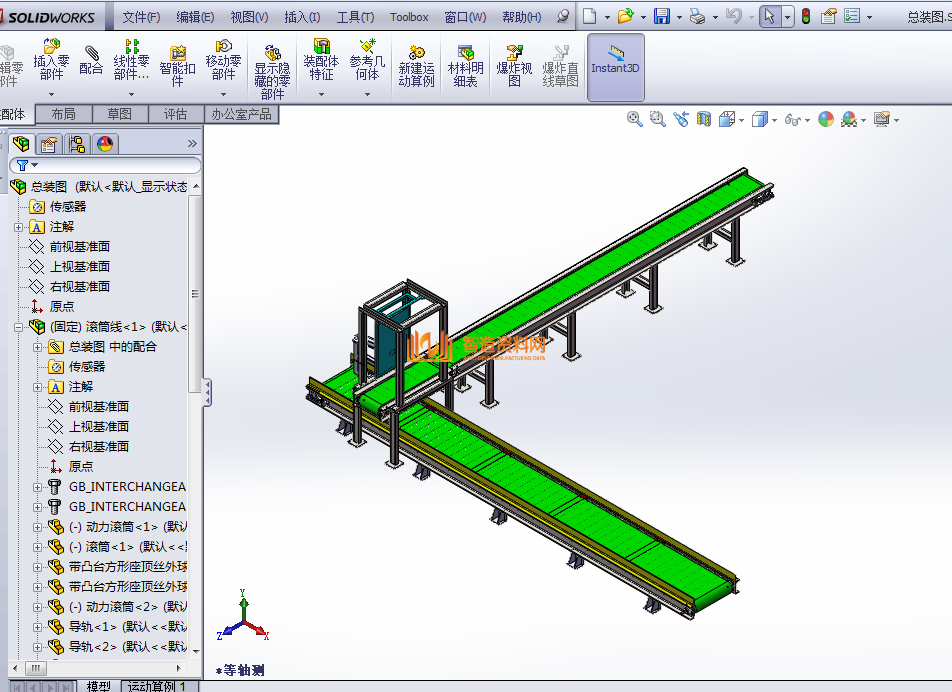Click the Section View icon

click(704, 119)
